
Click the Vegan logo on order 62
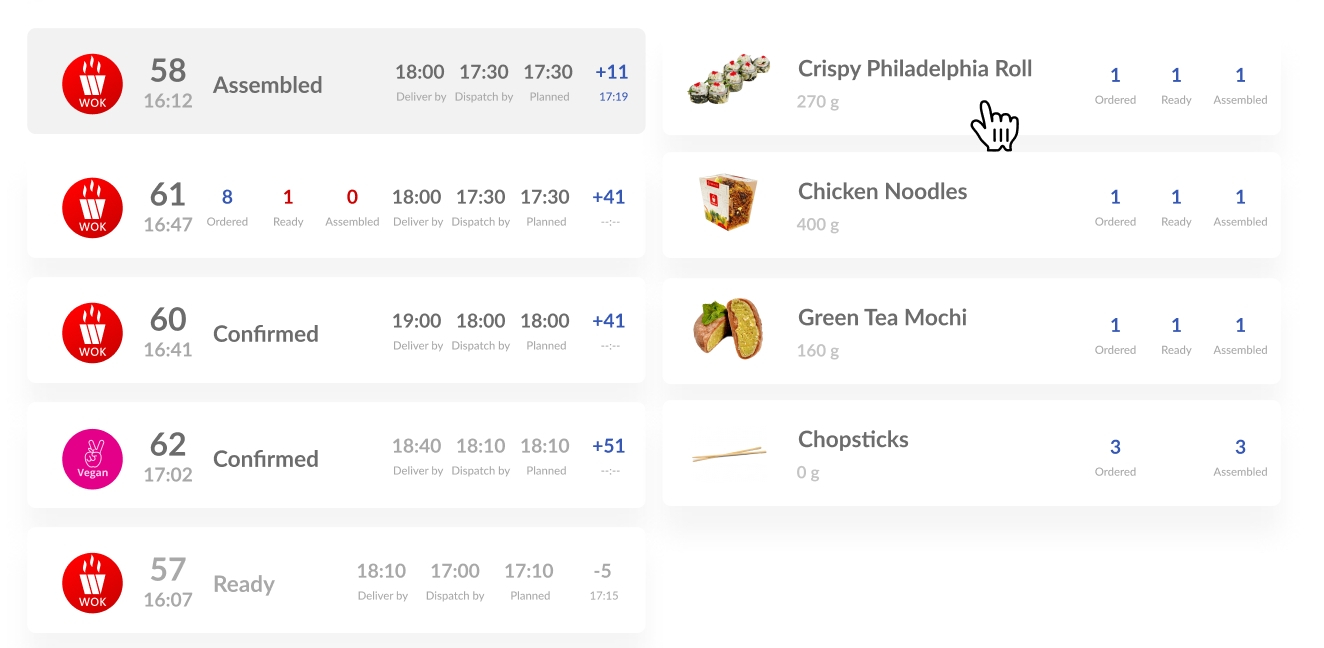(92, 459)
